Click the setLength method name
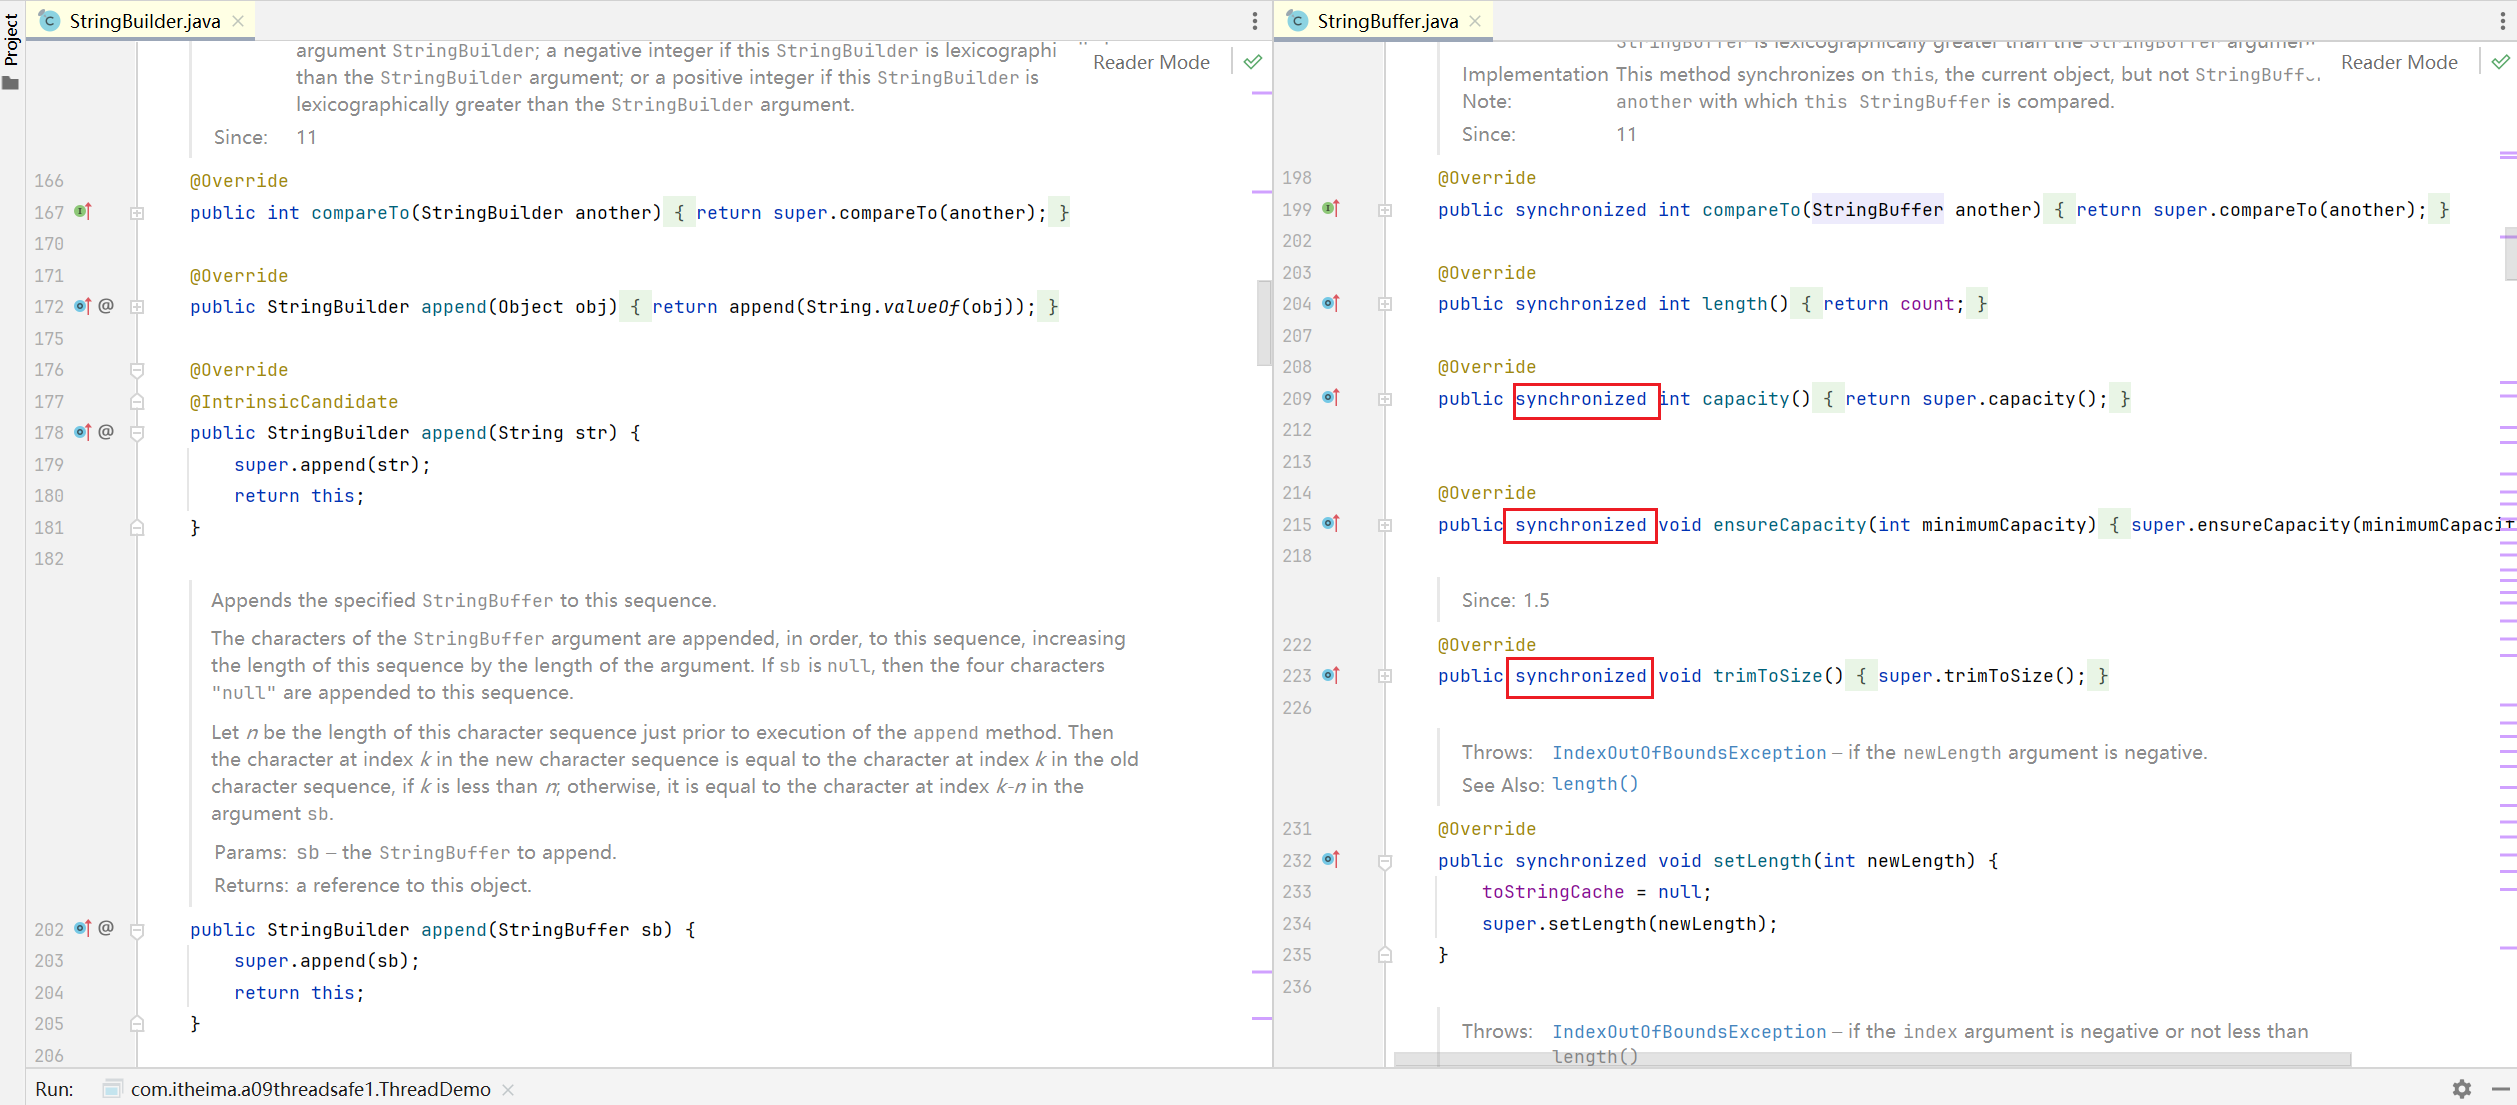2517x1105 pixels. (1762, 861)
